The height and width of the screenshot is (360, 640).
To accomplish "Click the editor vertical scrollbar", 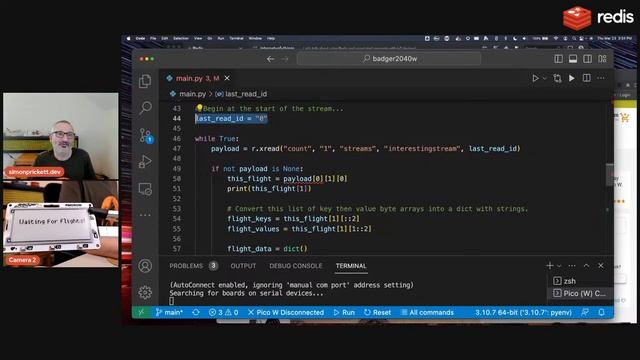I will [609, 175].
